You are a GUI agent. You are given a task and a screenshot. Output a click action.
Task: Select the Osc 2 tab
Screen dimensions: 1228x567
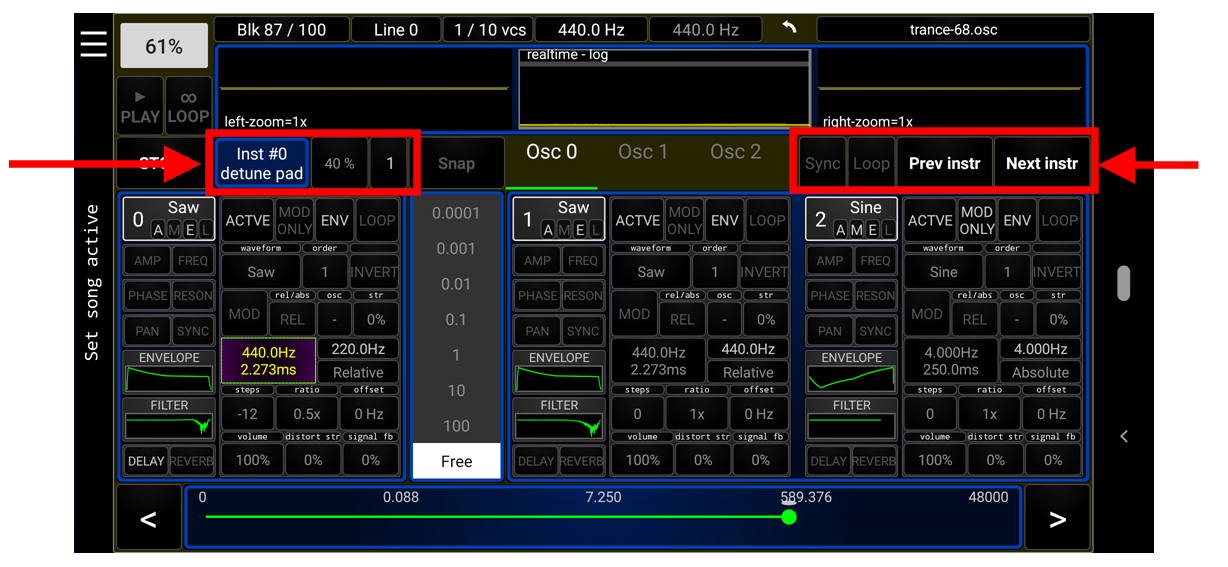pyautogui.click(x=736, y=152)
